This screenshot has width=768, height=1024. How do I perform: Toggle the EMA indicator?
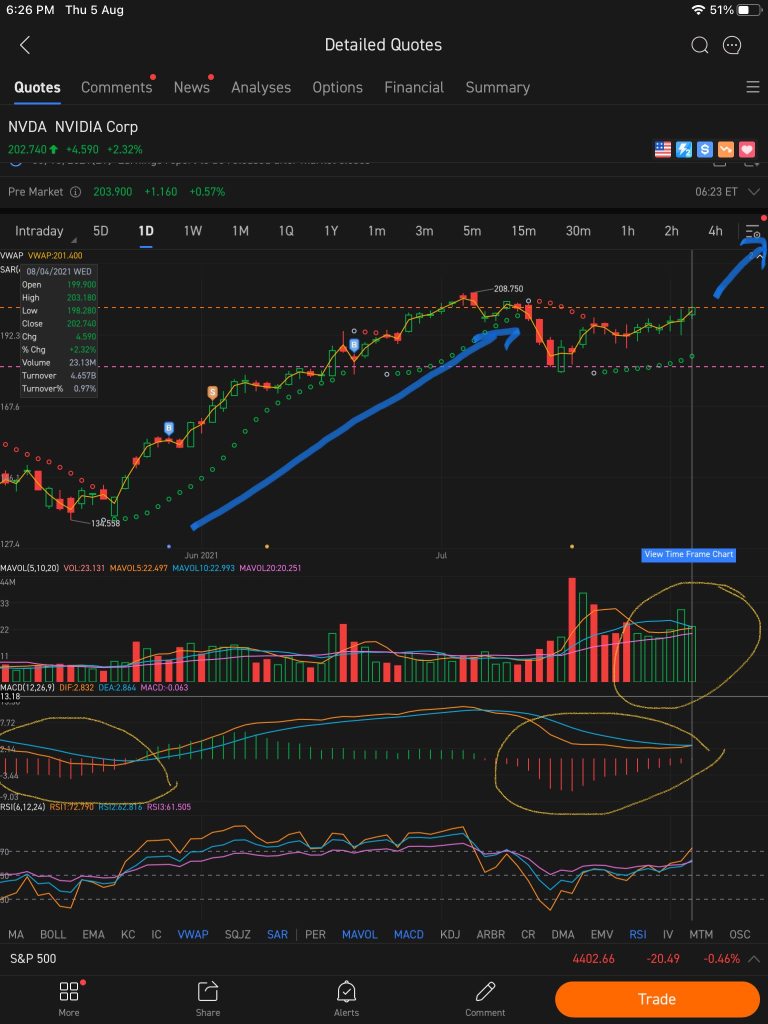pyautogui.click(x=93, y=935)
